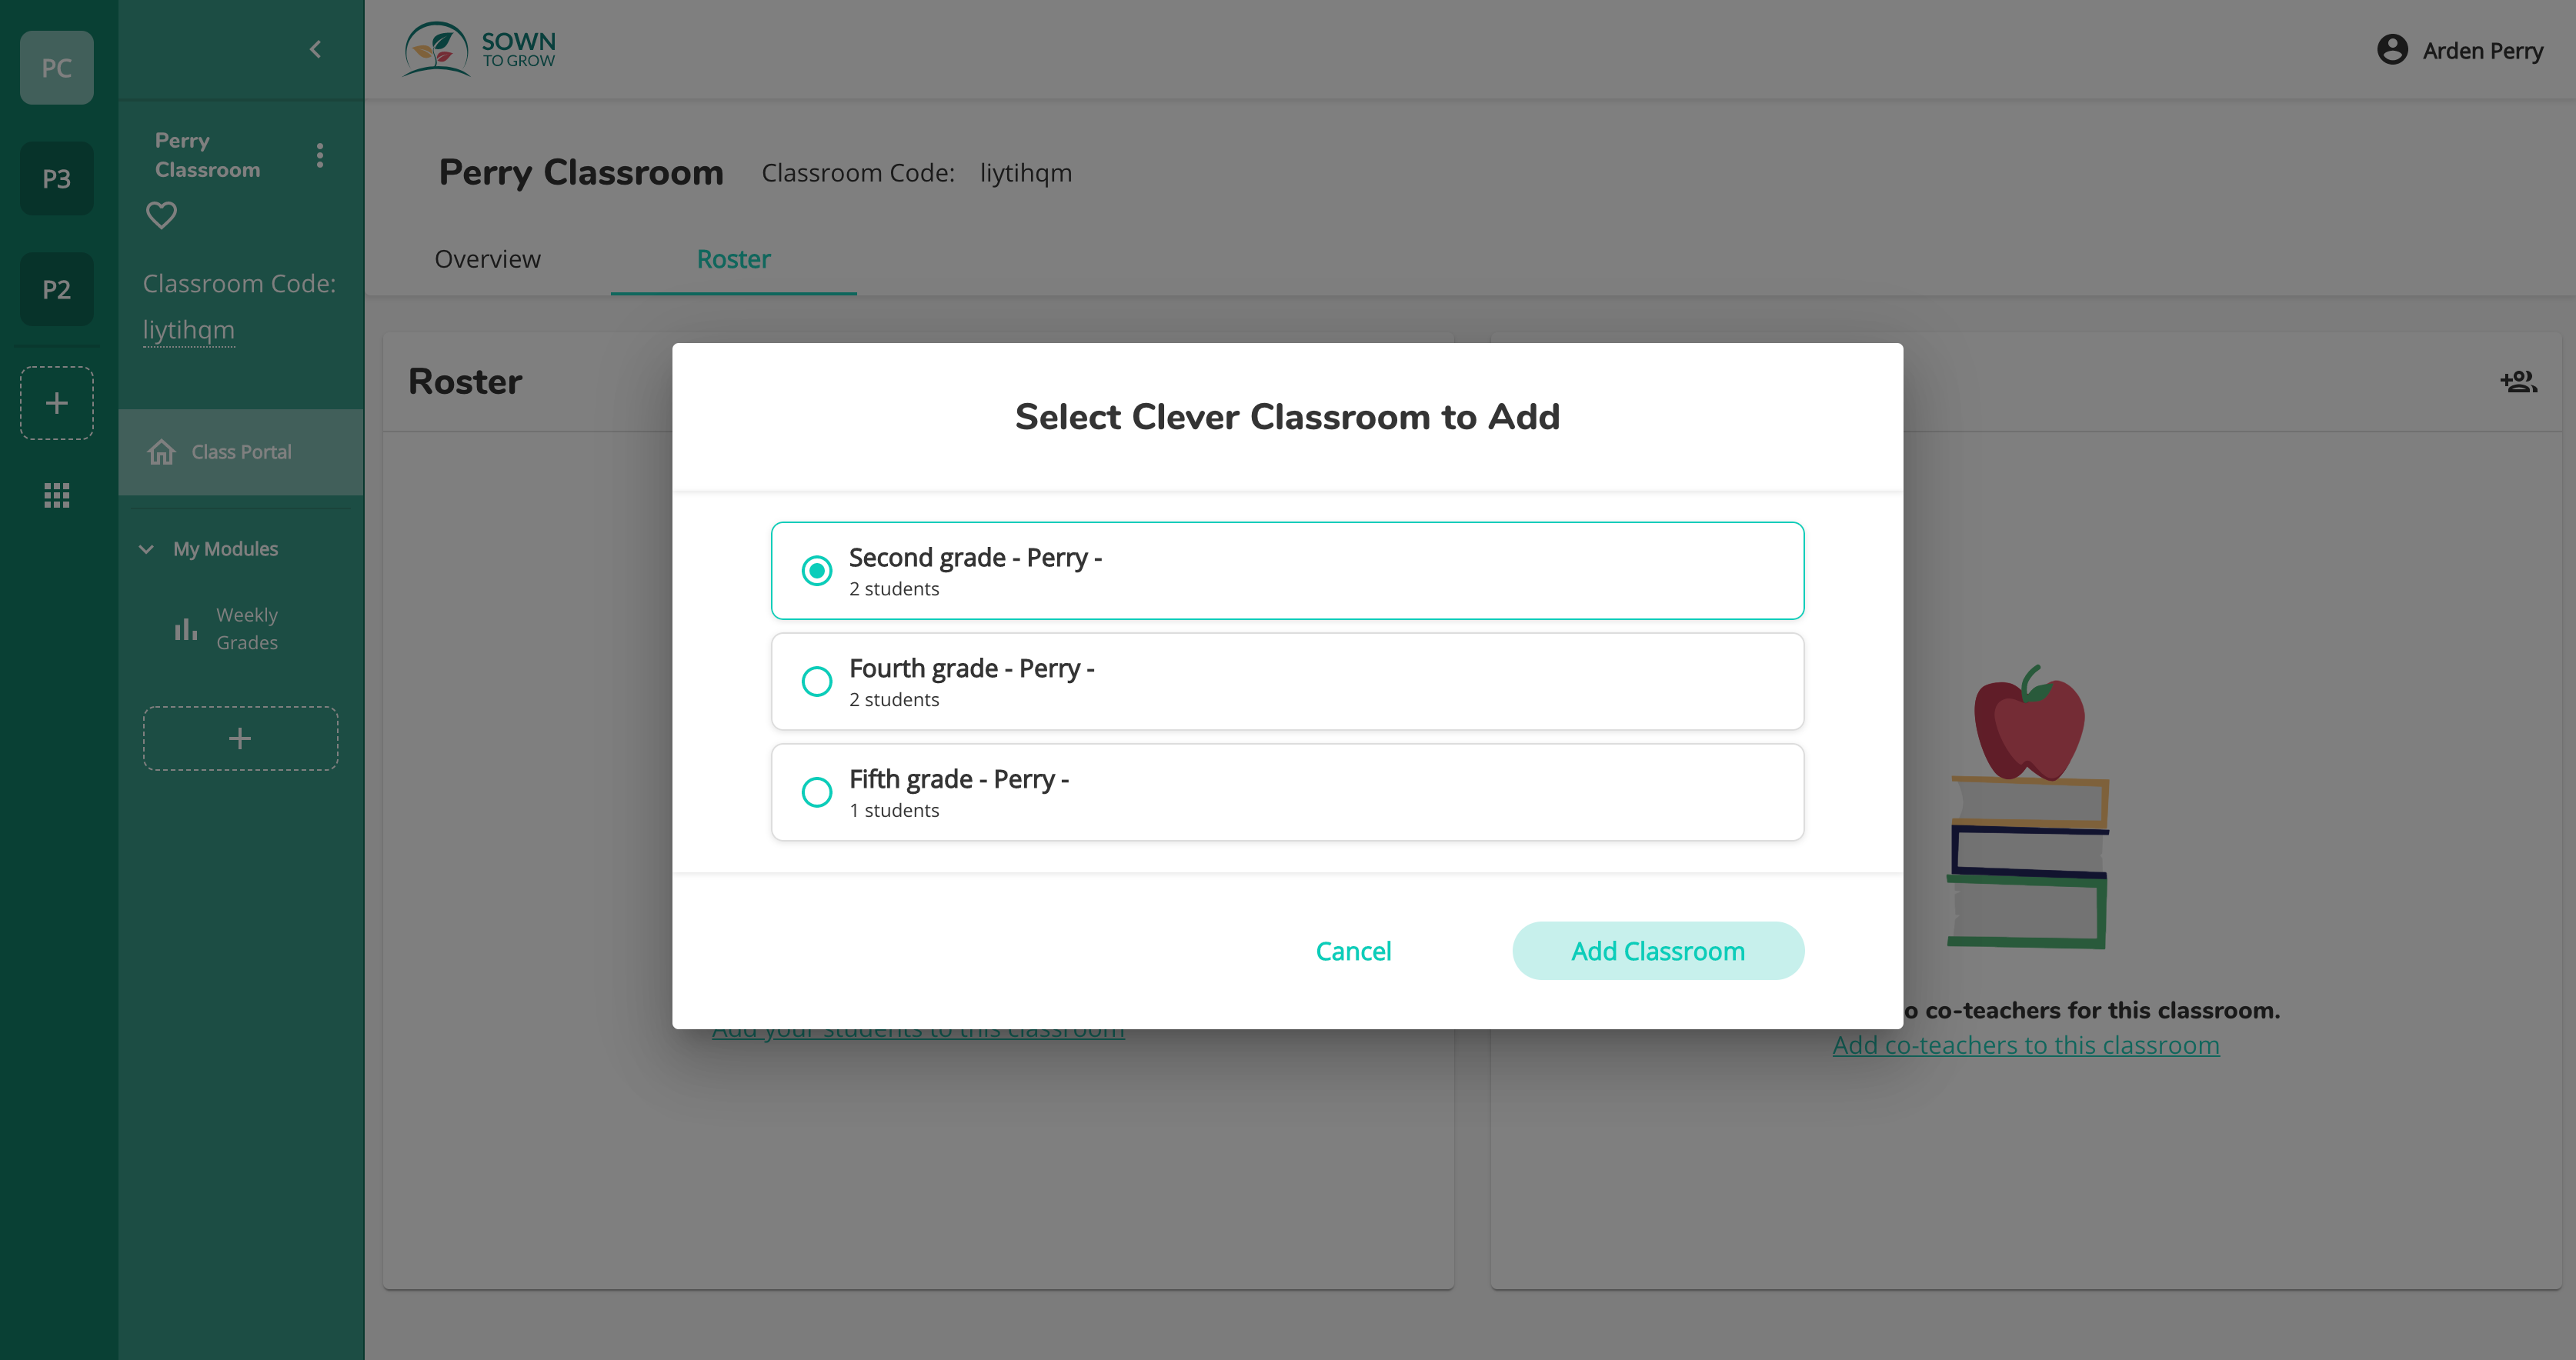Click the add new module plus button
This screenshot has height=1360, width=2576.
pyautogui.click(x=240, y=738)
